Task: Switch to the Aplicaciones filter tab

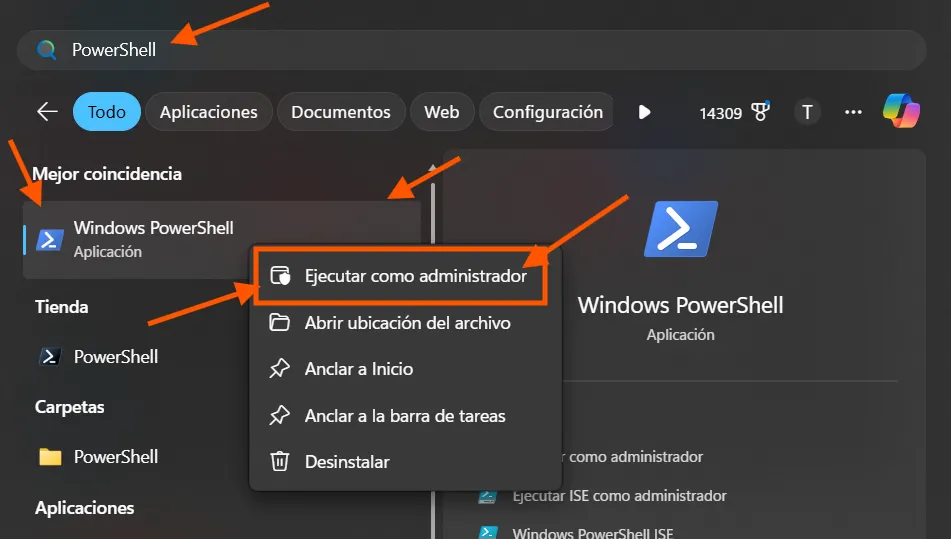Action: (209, 112)
